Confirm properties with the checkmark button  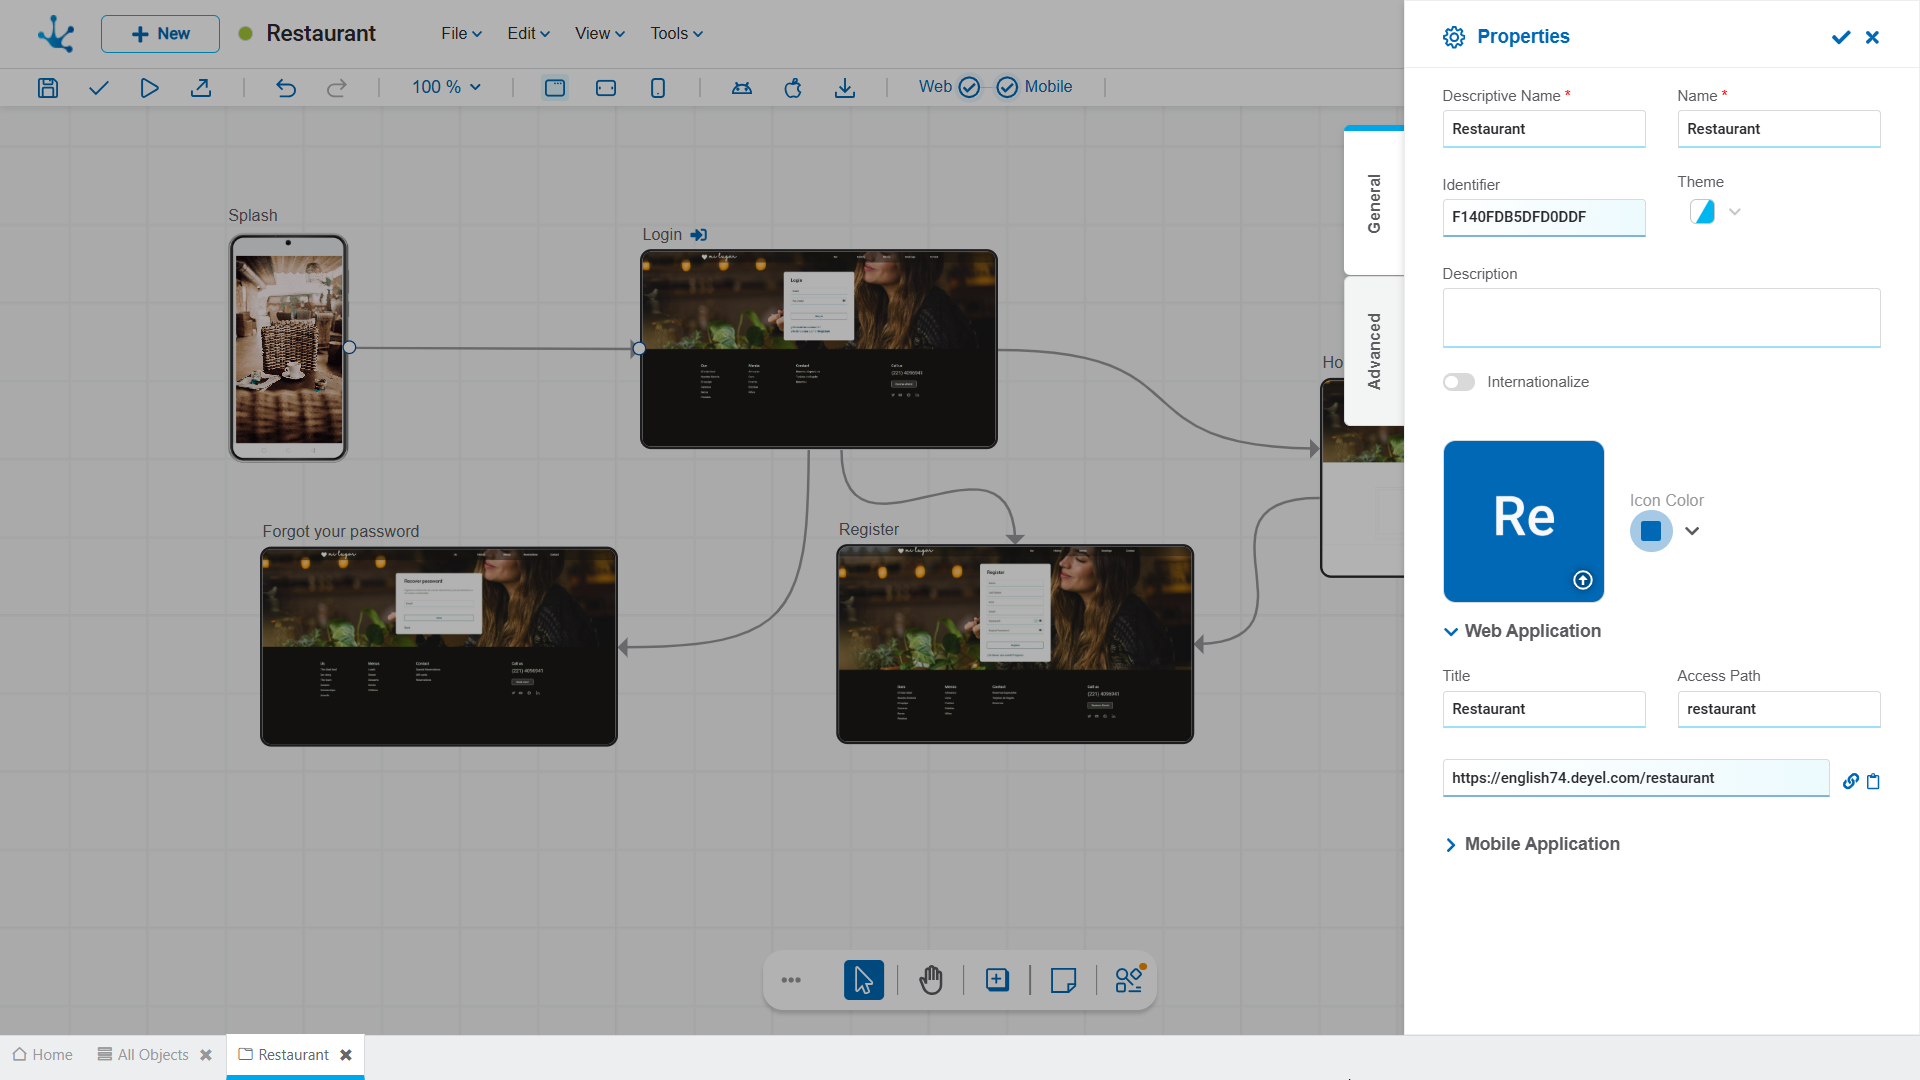tap(1841, 37)
